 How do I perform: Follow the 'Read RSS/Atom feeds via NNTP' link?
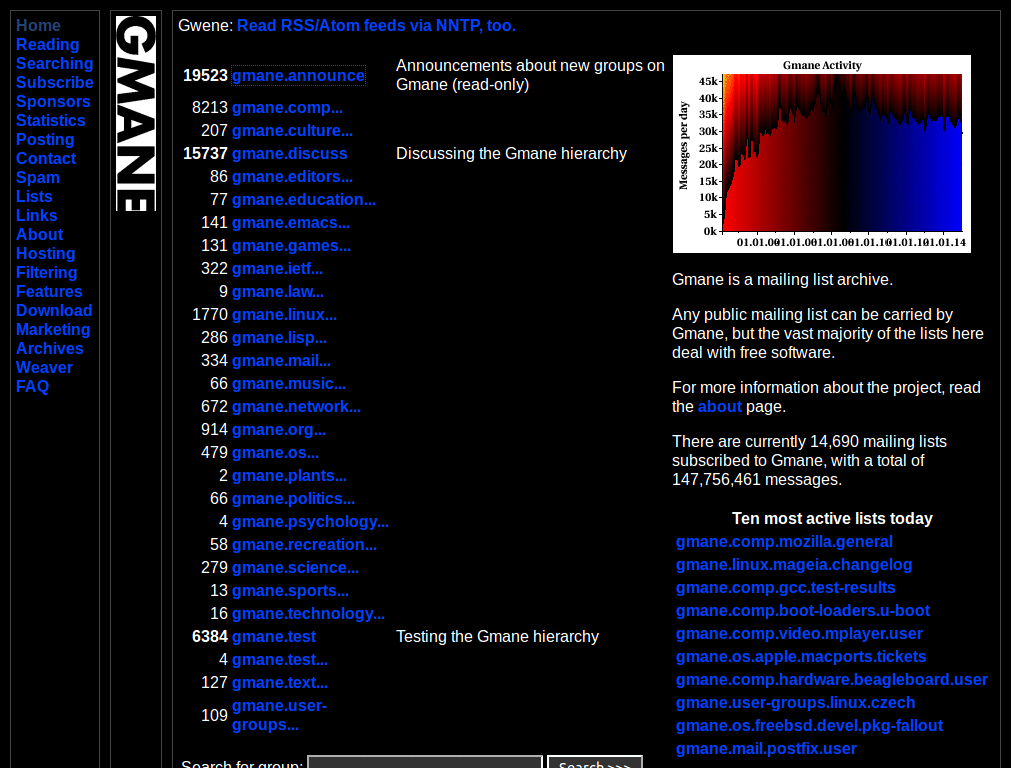click(x=376, y=25)
